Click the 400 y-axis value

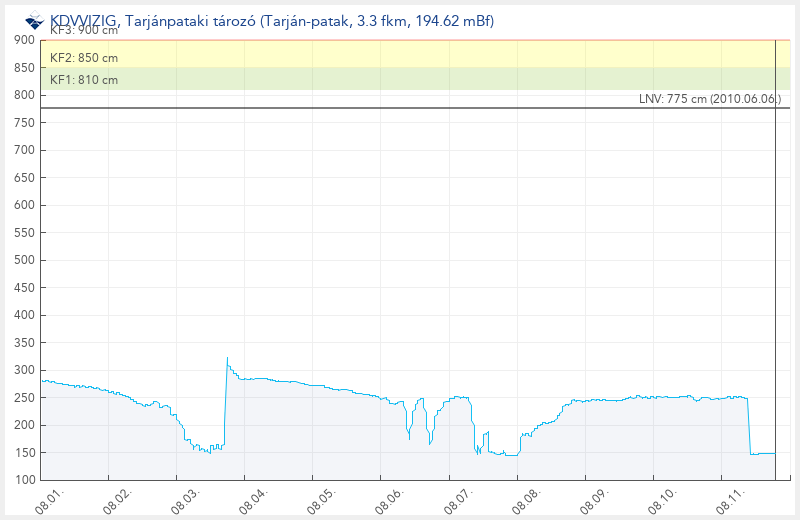pyautogui.click(x=24, y=315)
